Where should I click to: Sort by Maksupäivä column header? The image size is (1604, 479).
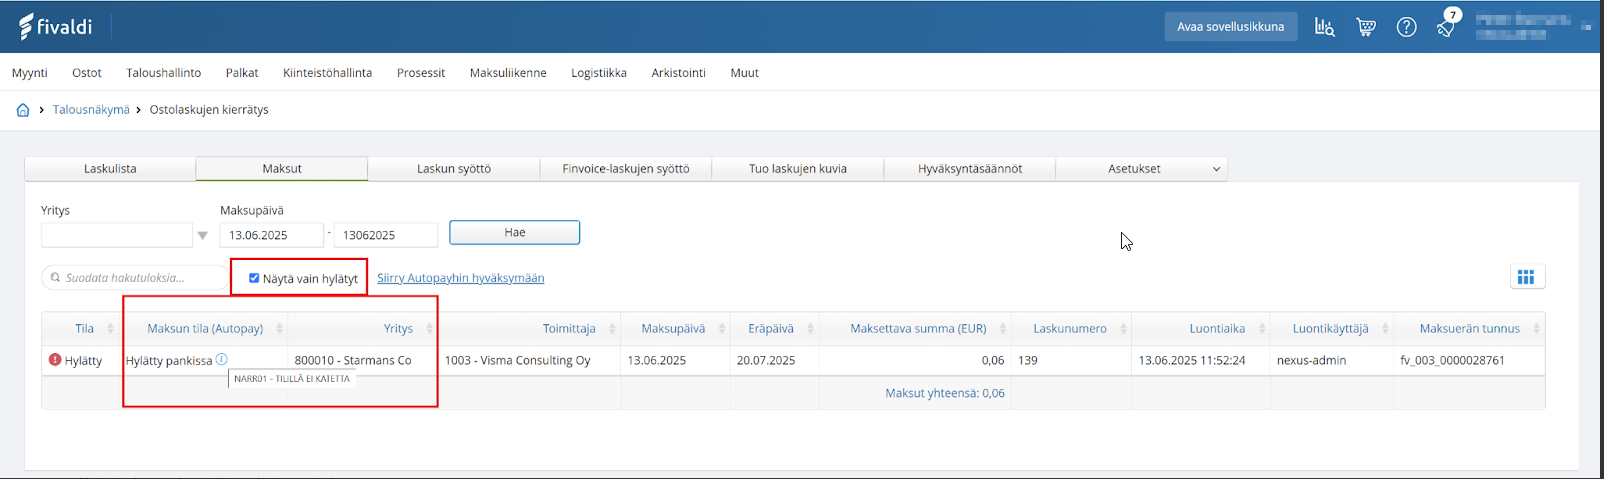click(x=673, y=328)
